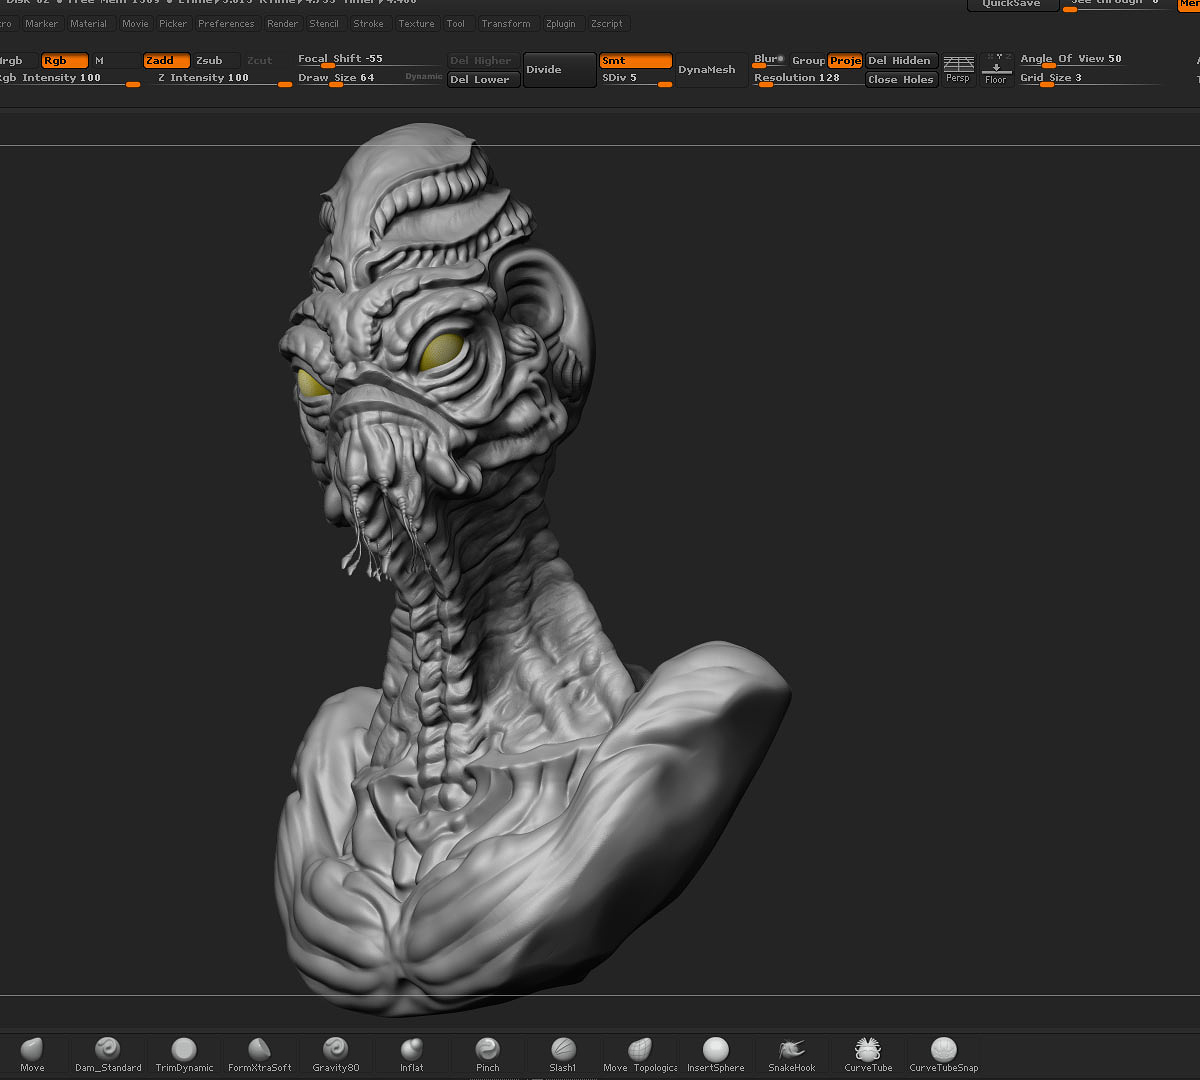Open the Marker menu

click(x=42, y=23)
